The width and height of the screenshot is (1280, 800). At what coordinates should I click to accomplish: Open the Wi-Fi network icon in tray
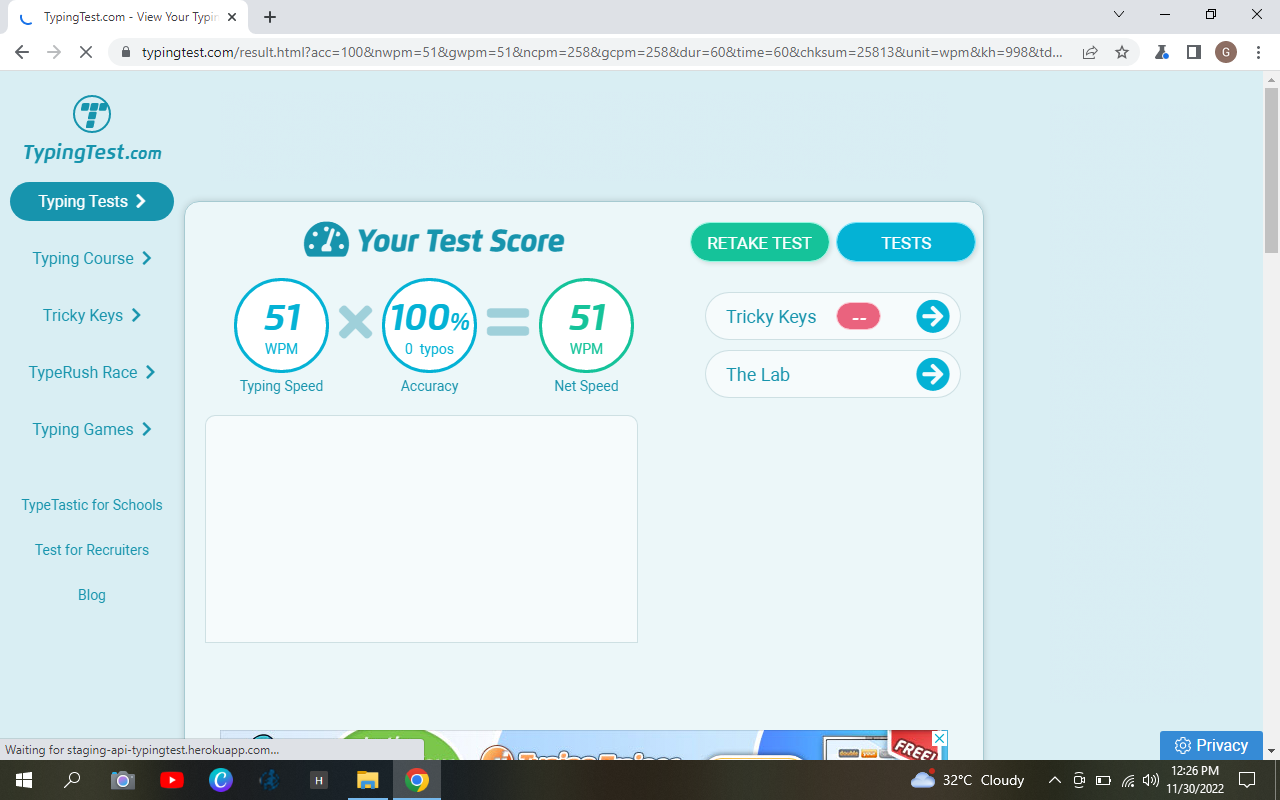pos(1128,780)
